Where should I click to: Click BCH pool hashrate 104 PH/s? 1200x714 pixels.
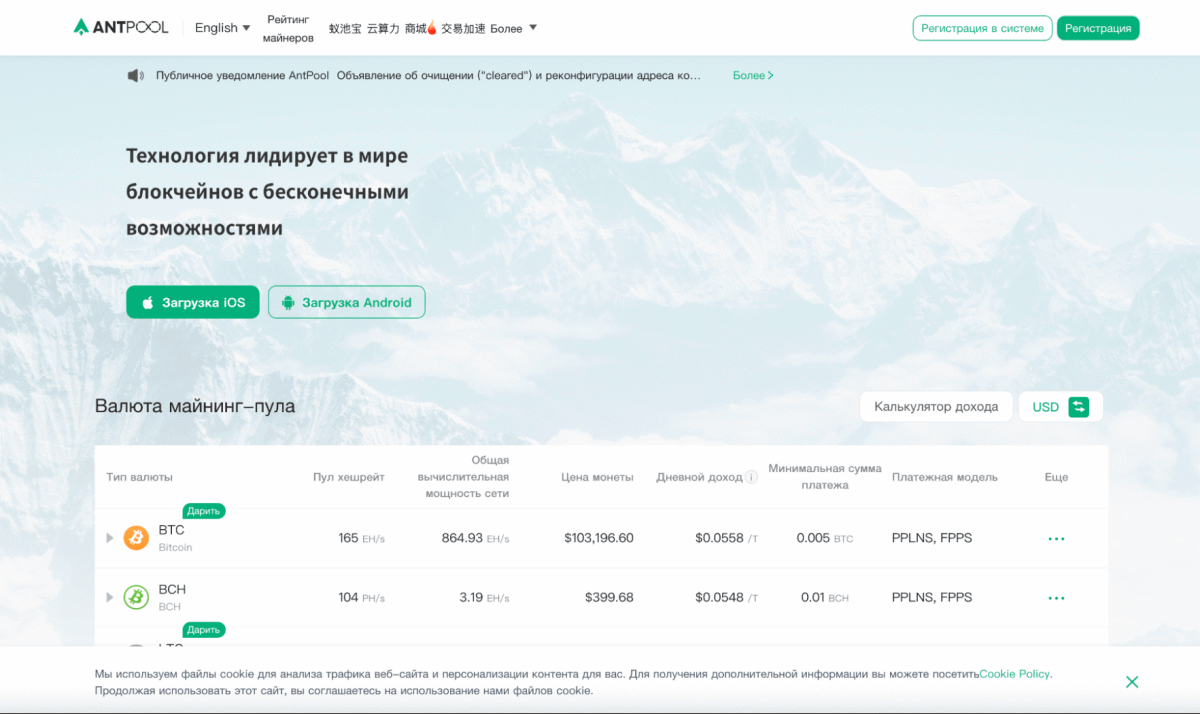(x=361, y=597)
